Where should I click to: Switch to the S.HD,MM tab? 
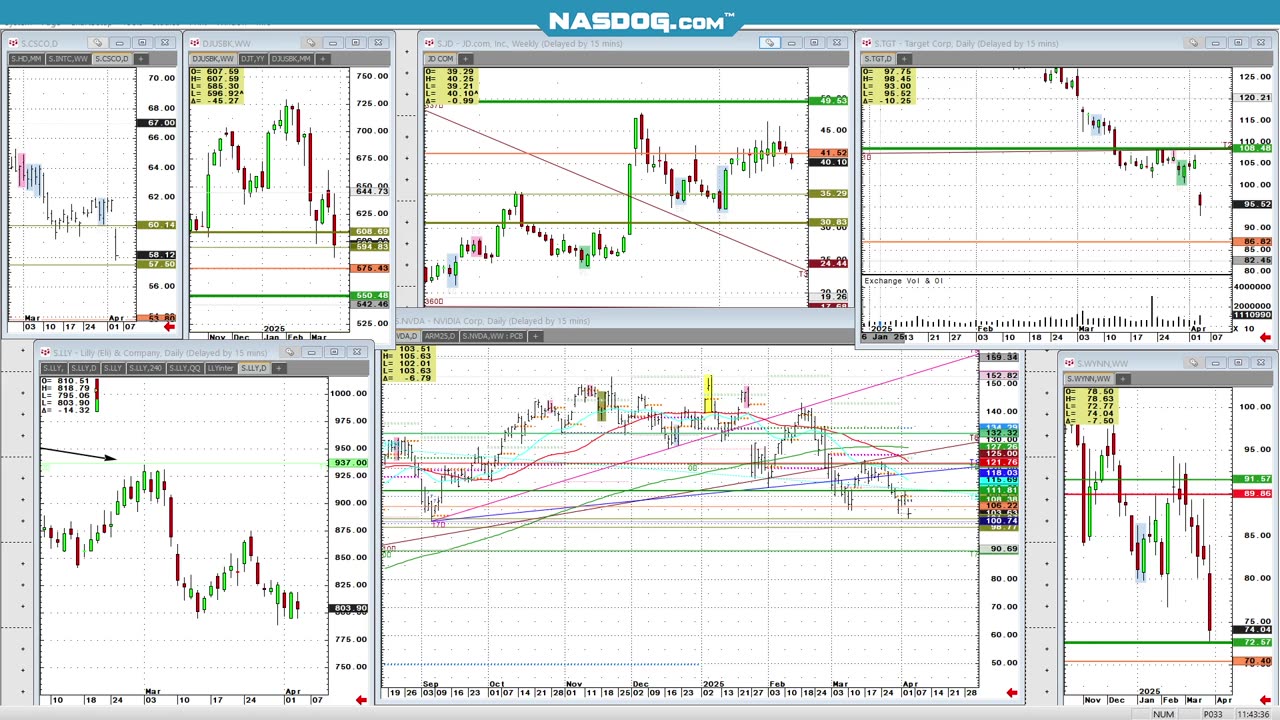[26, 59]
